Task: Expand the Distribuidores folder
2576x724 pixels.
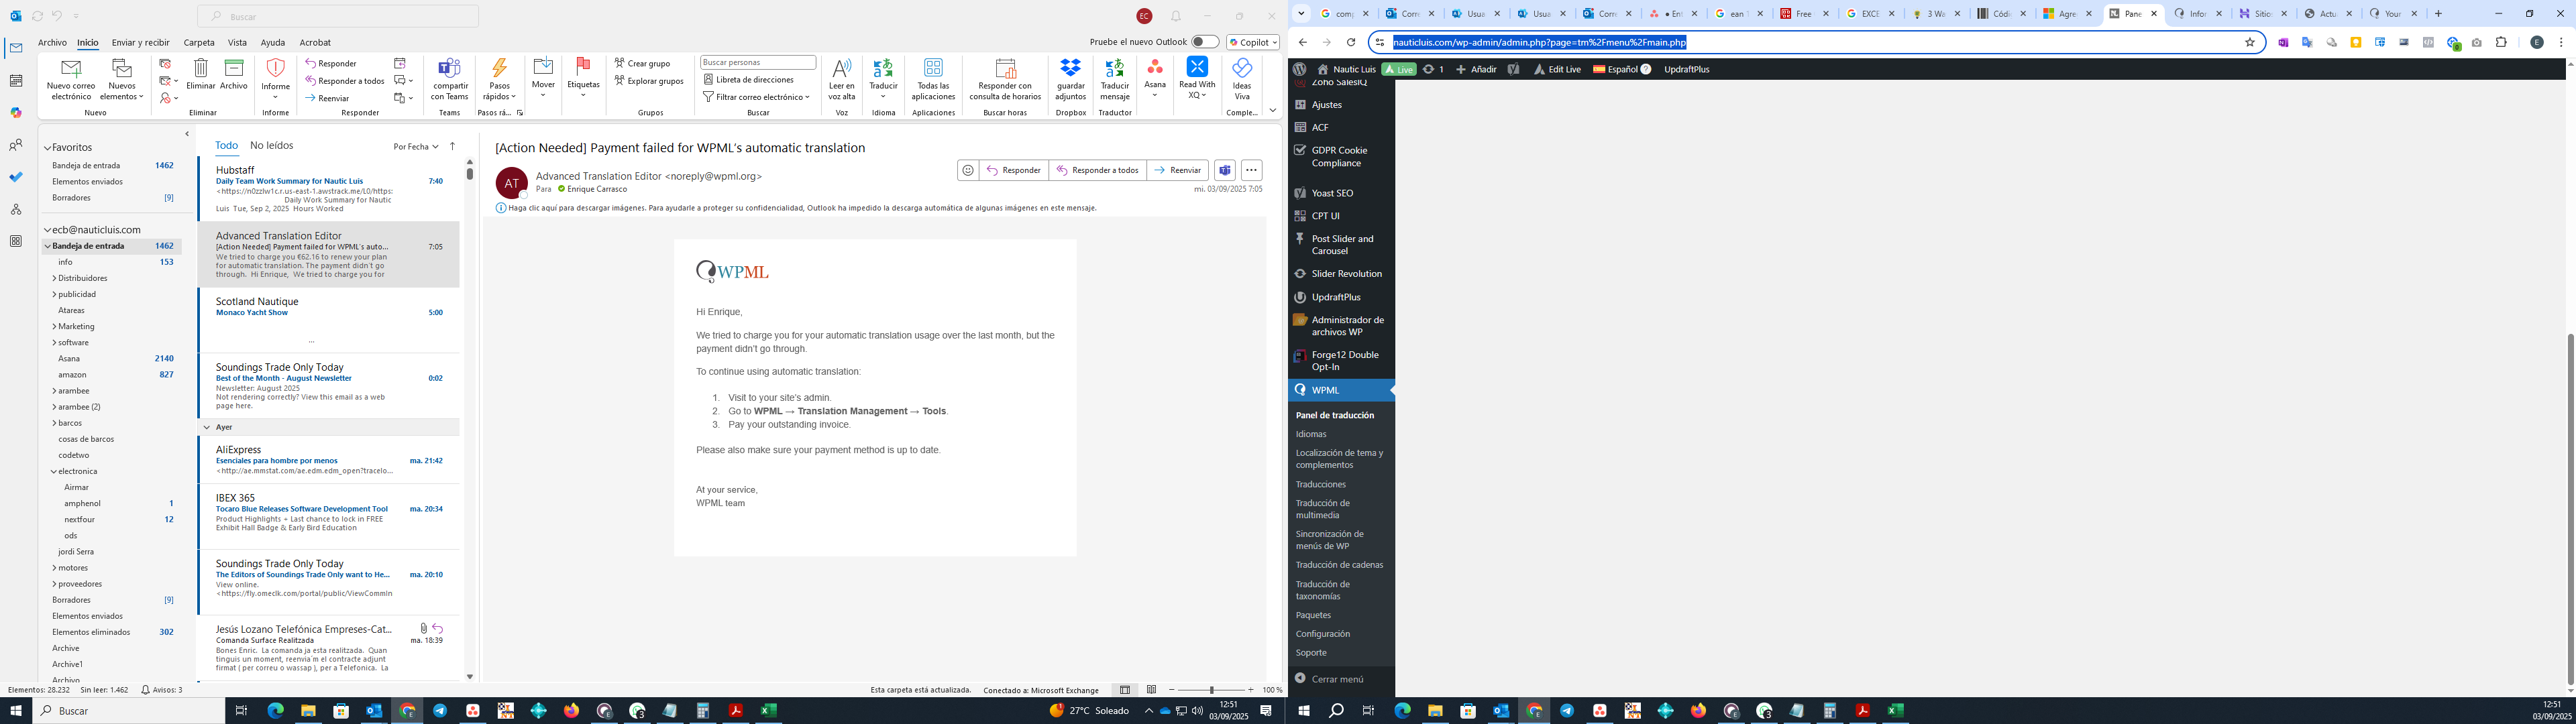Action: pos(55,279)
